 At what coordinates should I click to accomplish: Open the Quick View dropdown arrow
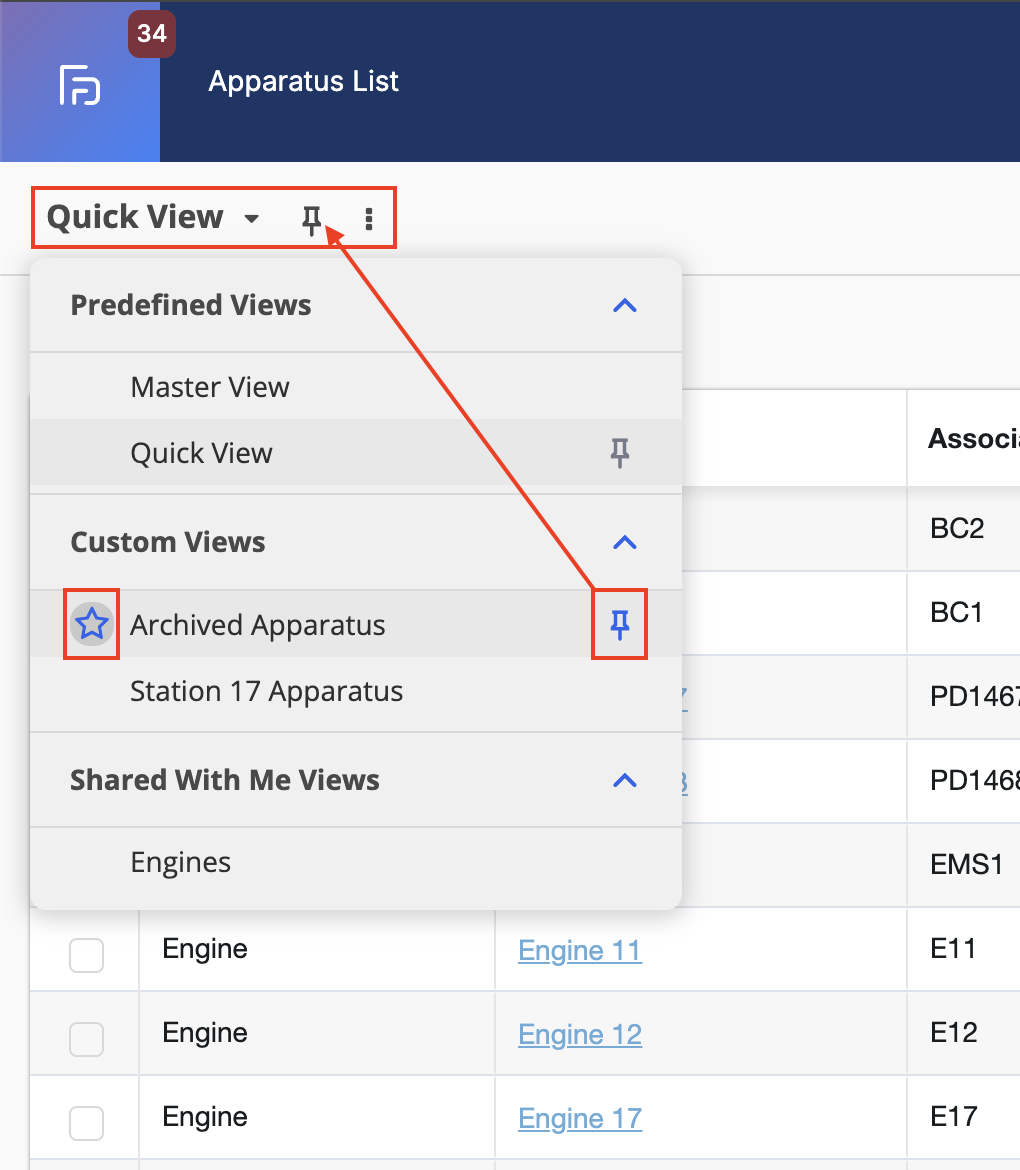(251, 219)
